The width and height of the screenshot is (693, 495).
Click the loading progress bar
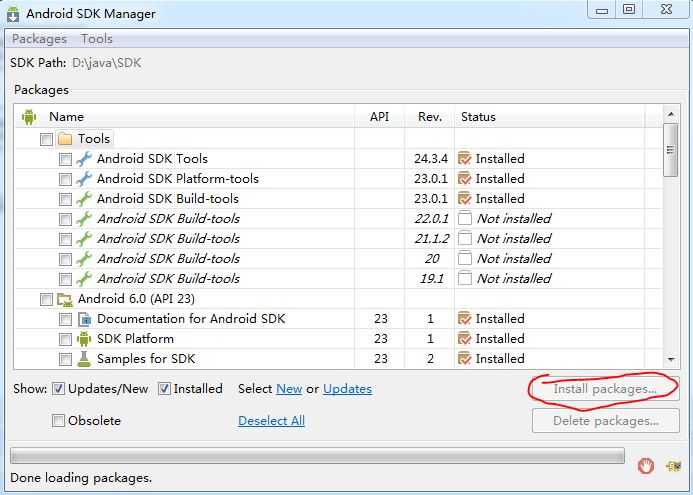[x=317, y=456]
